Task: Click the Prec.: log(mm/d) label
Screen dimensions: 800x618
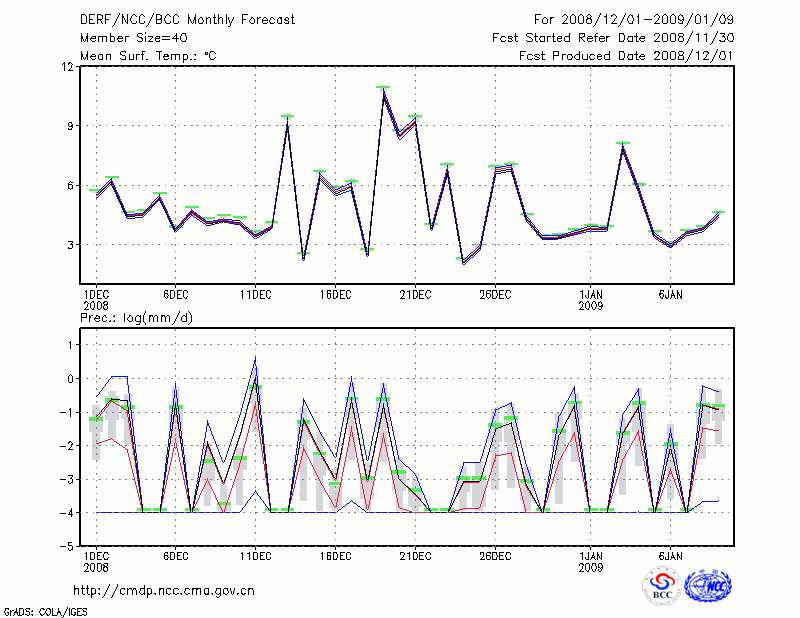Action: click(x=137, y=317)
